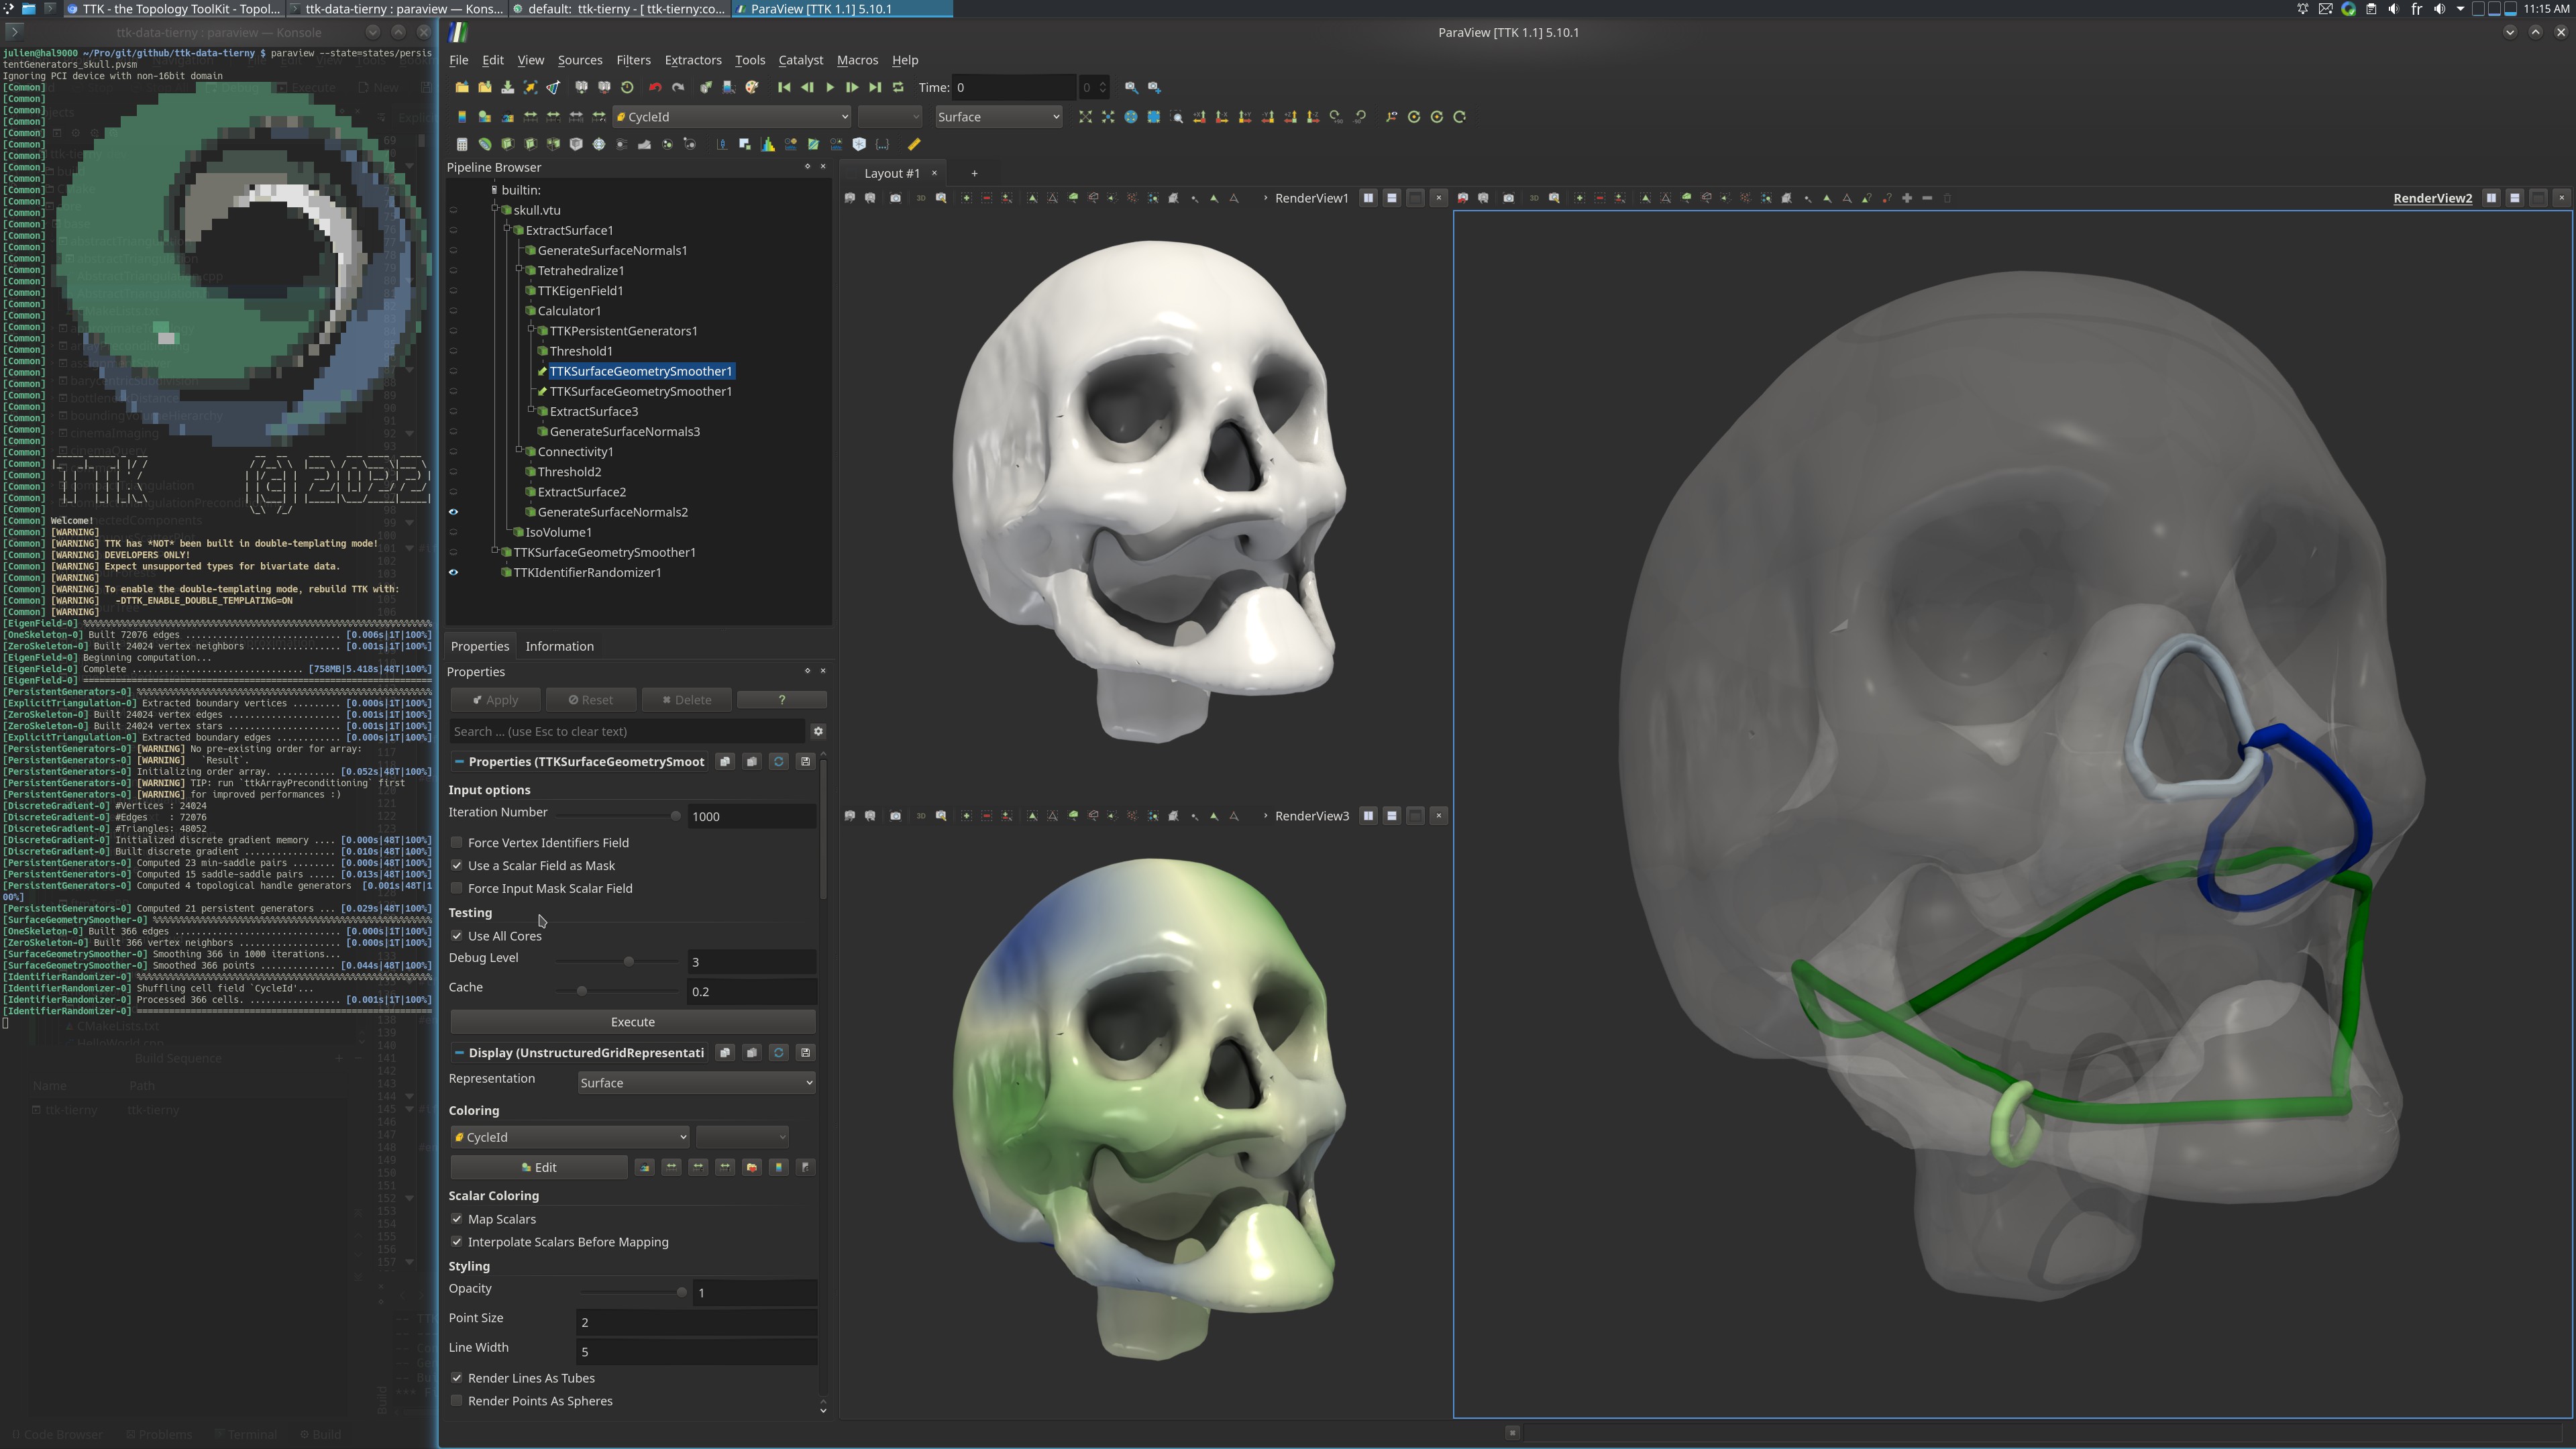Hide GenerateSurfaceNormals2 via eye icon
The width and height of the screenshot is (2576, 1449).
(453, 512)
